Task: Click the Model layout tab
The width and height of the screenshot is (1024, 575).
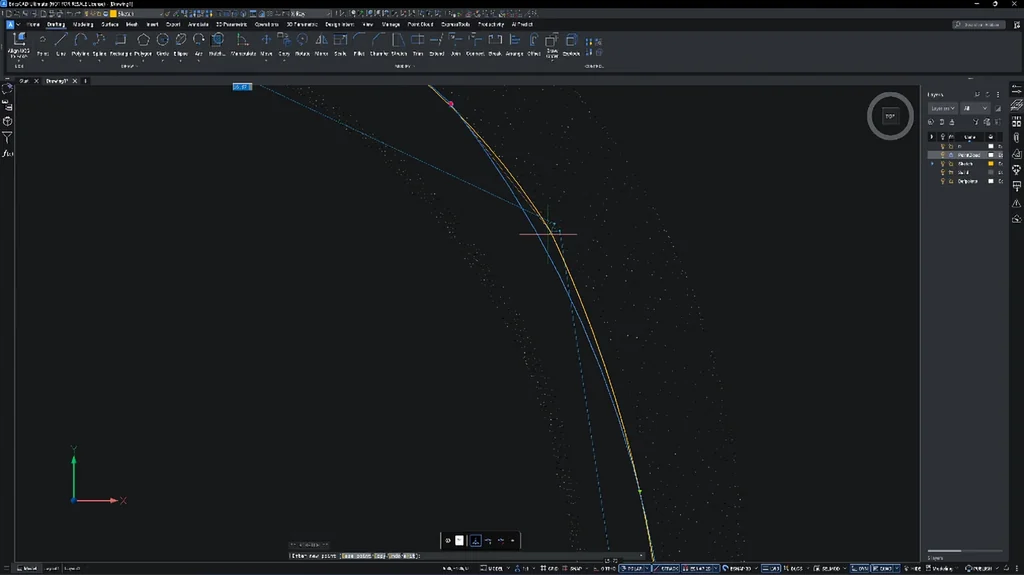Action: 27,568
